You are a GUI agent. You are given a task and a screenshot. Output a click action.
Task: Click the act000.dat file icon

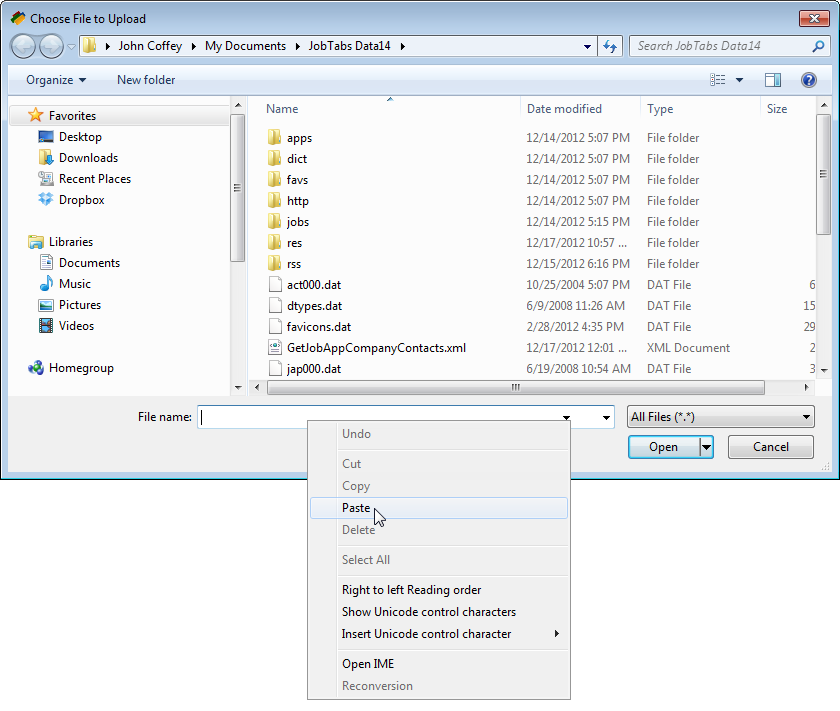(275, 285)
